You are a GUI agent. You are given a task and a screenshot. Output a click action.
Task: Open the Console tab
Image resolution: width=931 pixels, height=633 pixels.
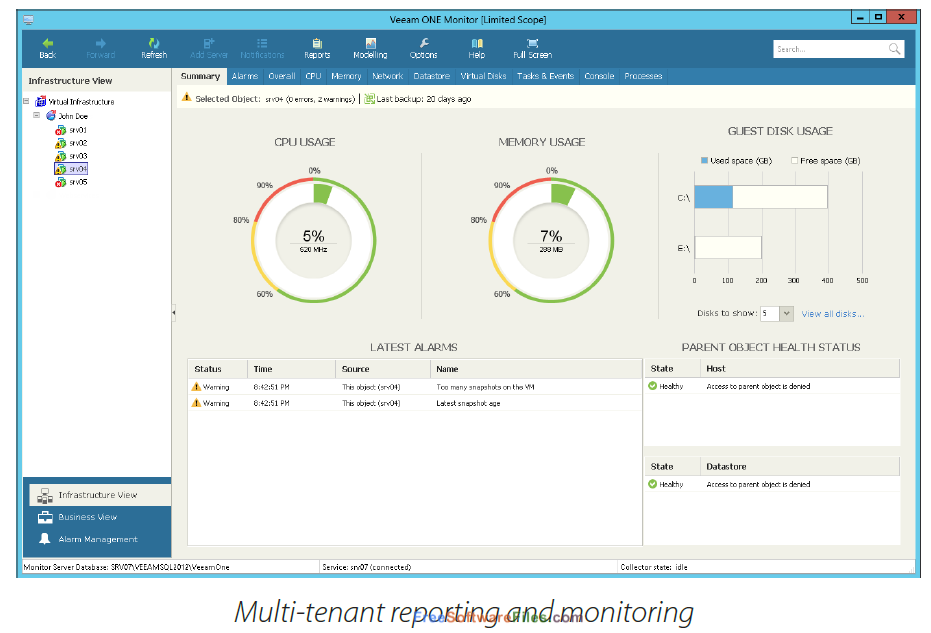click(599, 76)
